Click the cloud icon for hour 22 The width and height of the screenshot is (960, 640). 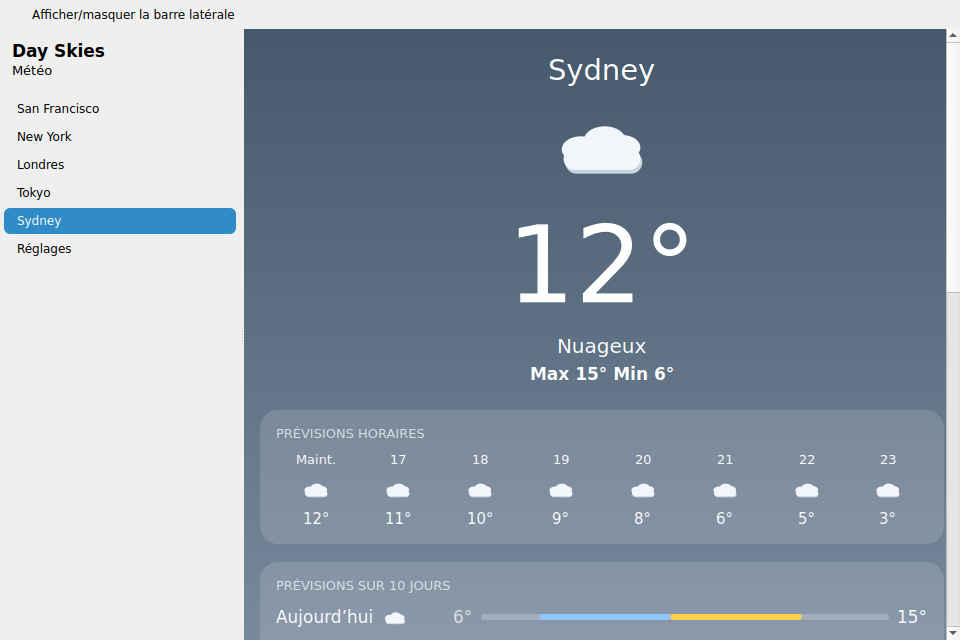(x=807, y=491)
